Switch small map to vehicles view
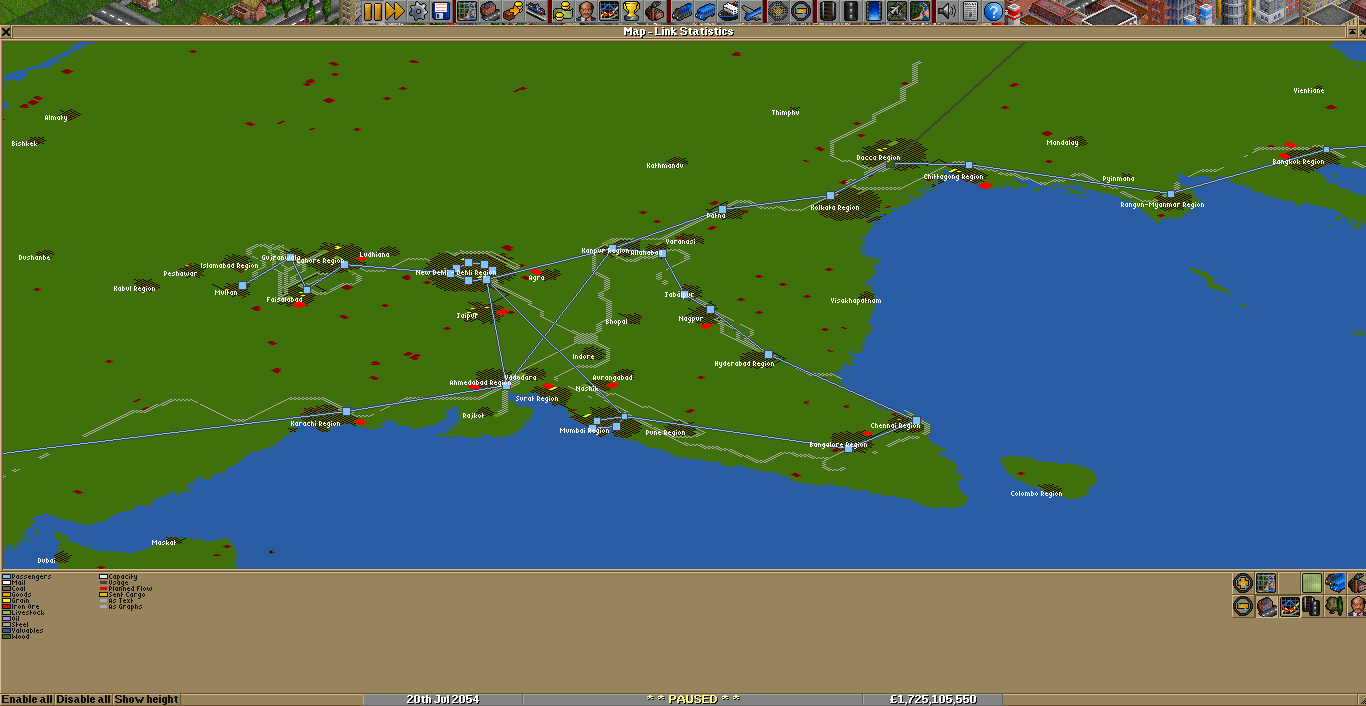 1335,583
